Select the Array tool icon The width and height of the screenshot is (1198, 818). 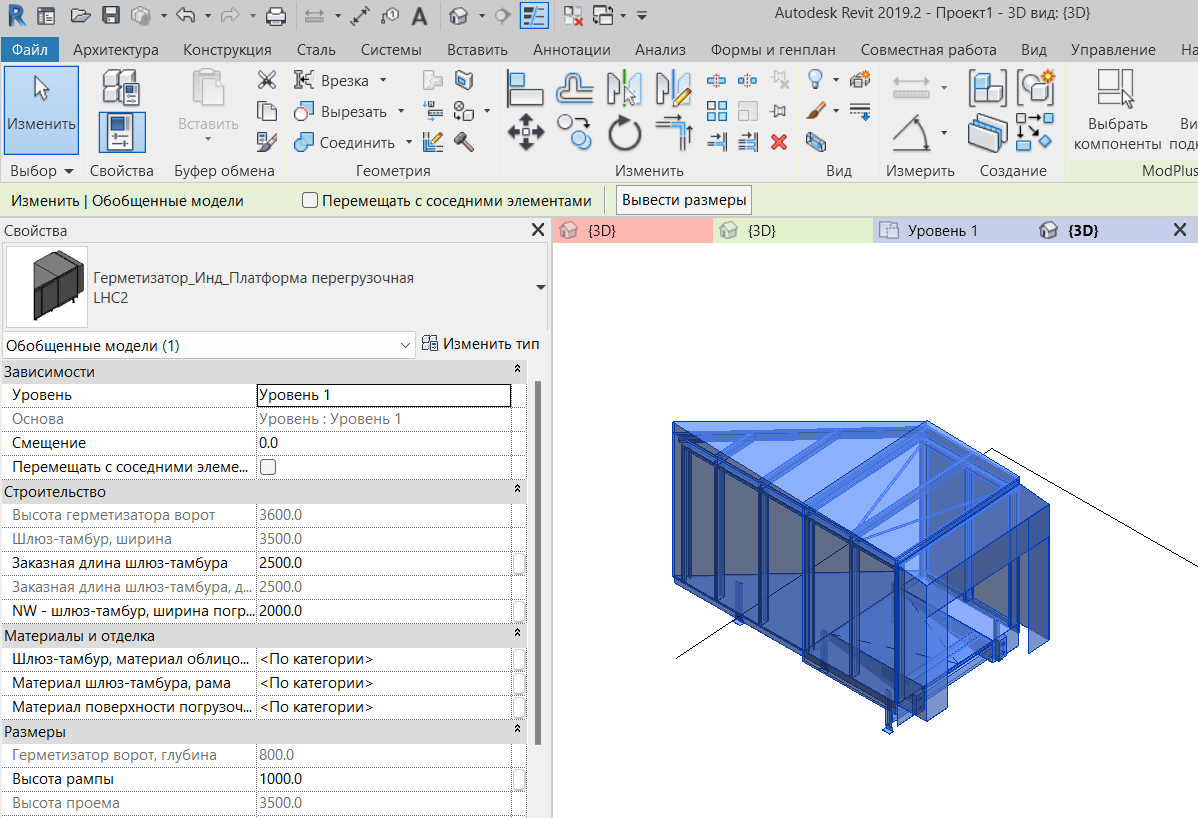717,111
